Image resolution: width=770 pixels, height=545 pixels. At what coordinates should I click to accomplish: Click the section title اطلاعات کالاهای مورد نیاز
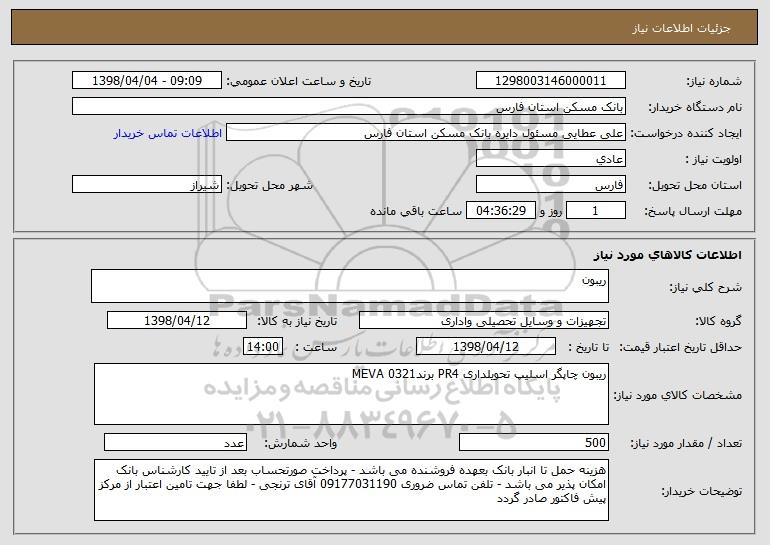(667, 255)
